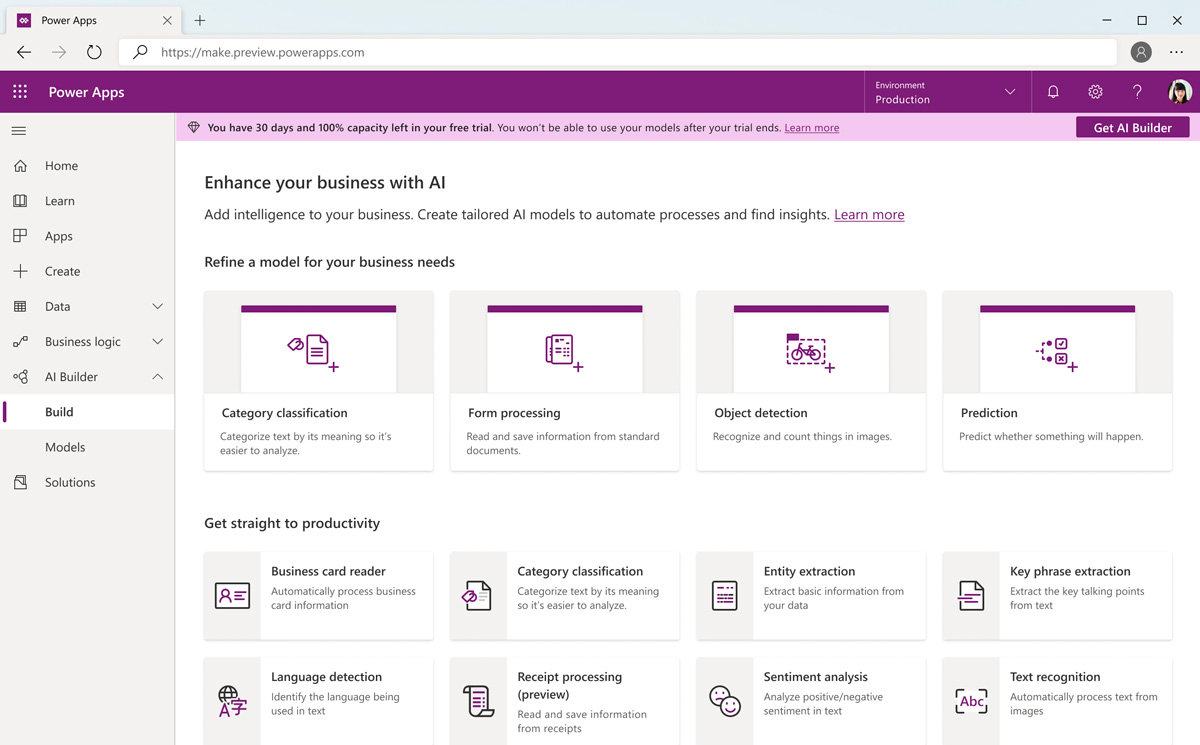Close the Power Apps browser tab
The width and height of the screenshot is (1200, 745).
[167, 20]
